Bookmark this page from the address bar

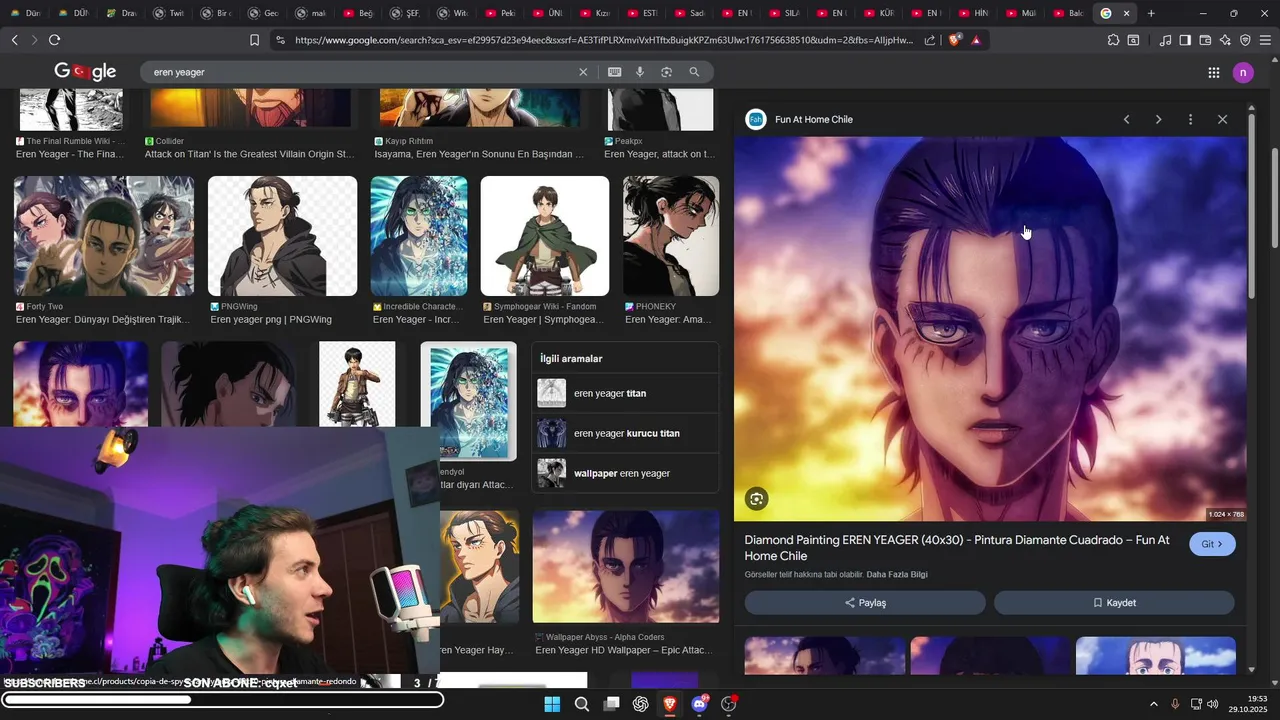[254, 40]
